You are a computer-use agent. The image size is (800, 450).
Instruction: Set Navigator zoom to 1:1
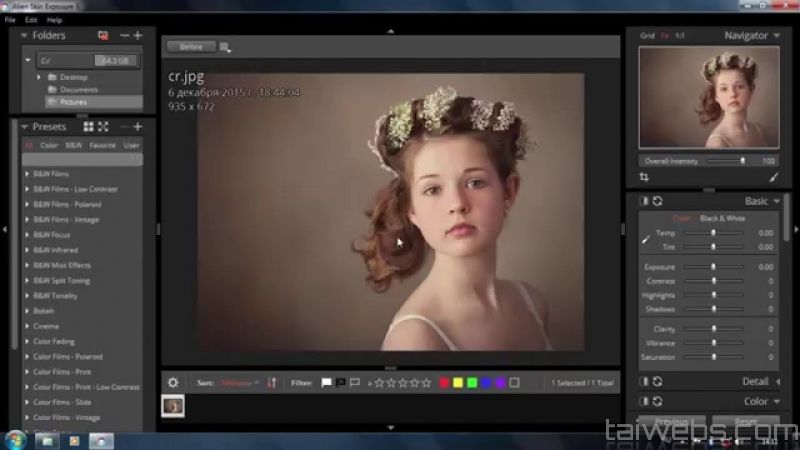680,36
